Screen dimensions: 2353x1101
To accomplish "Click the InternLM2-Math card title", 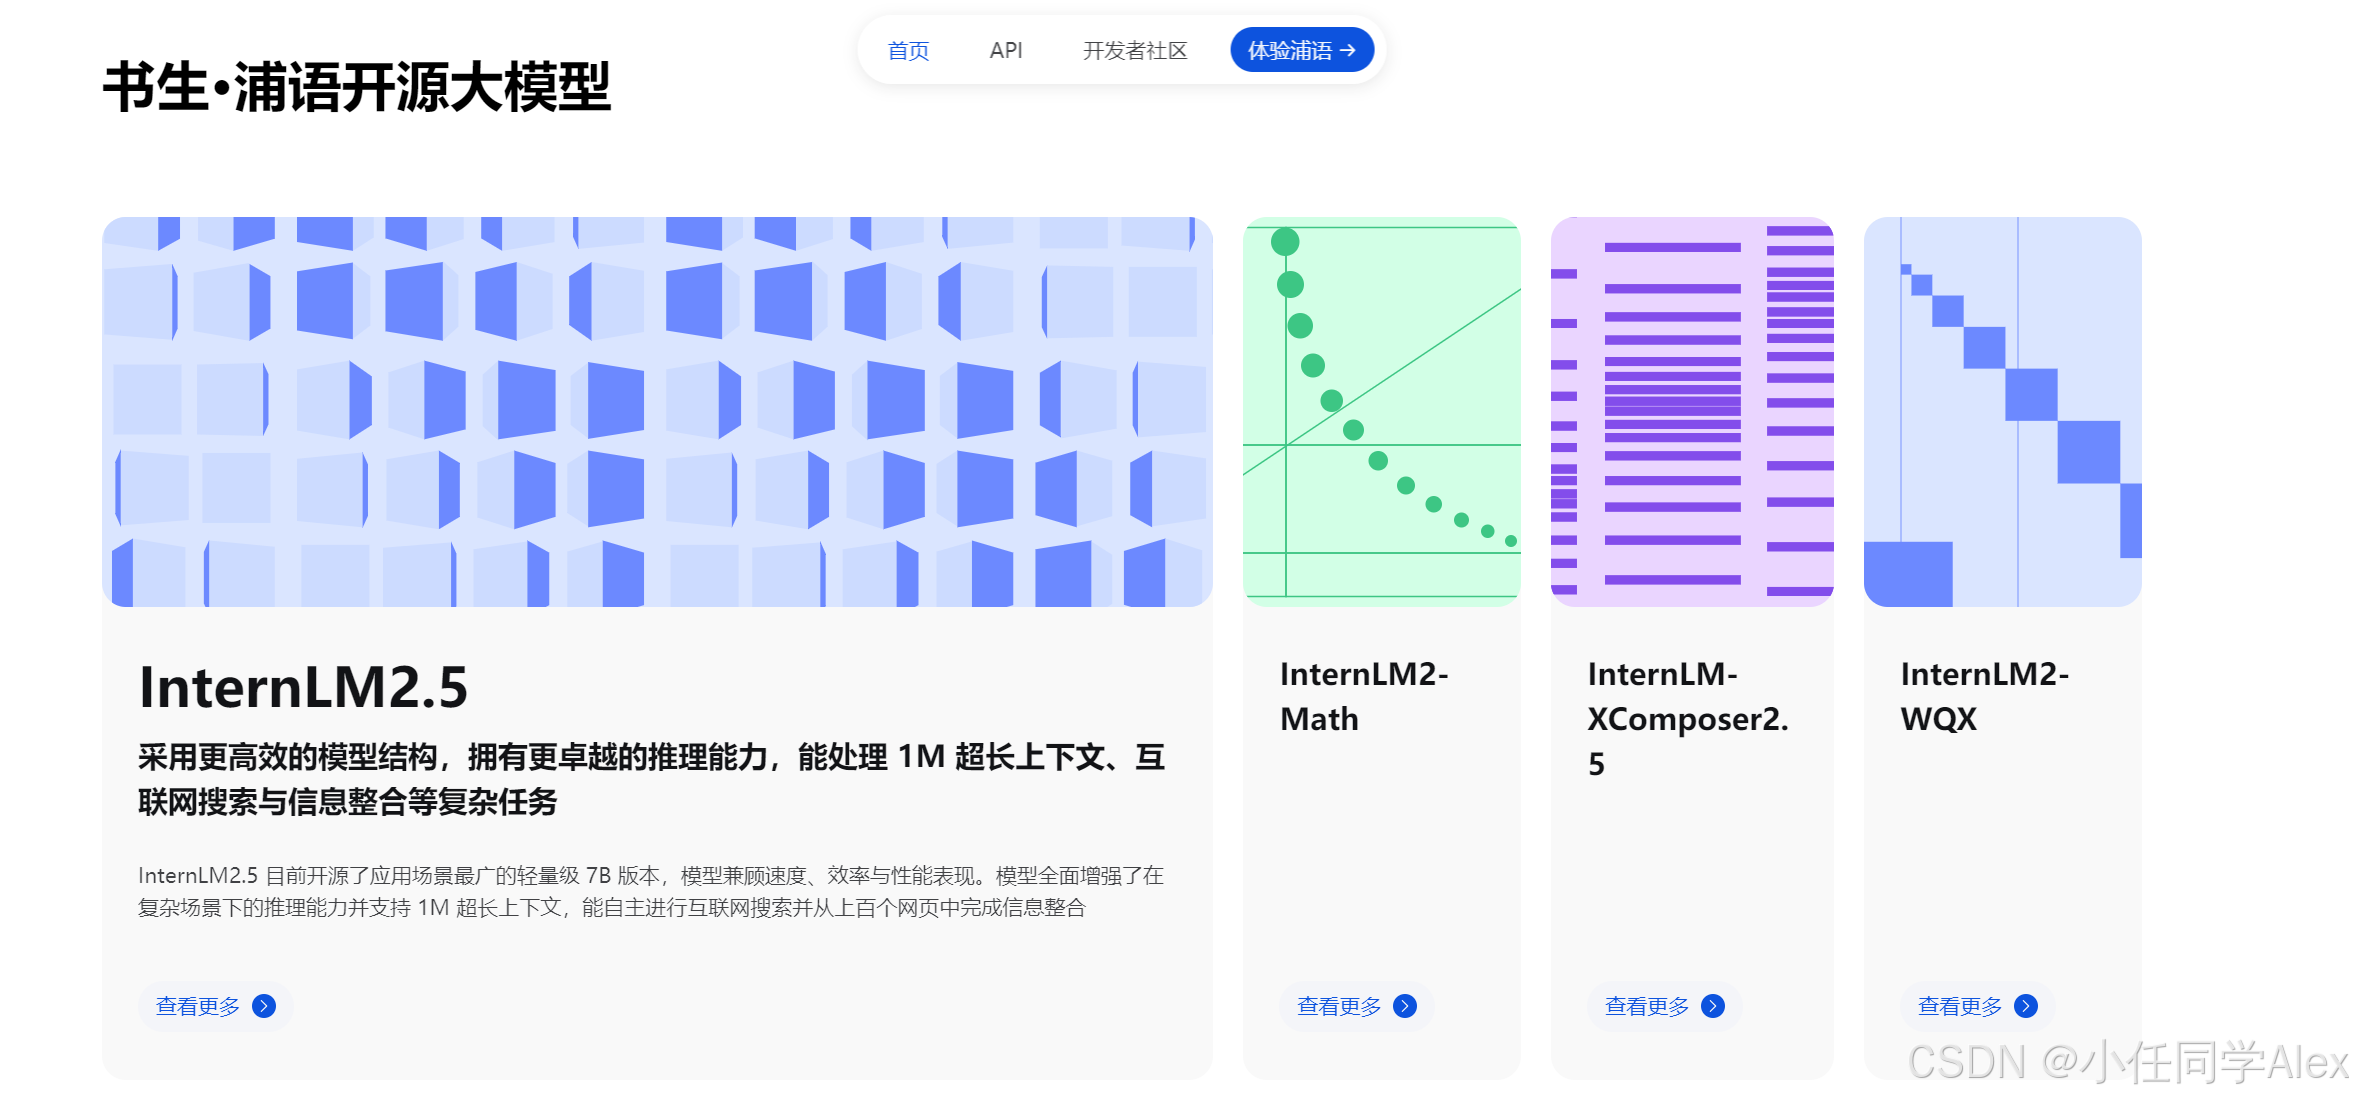I will point(1363,696).
